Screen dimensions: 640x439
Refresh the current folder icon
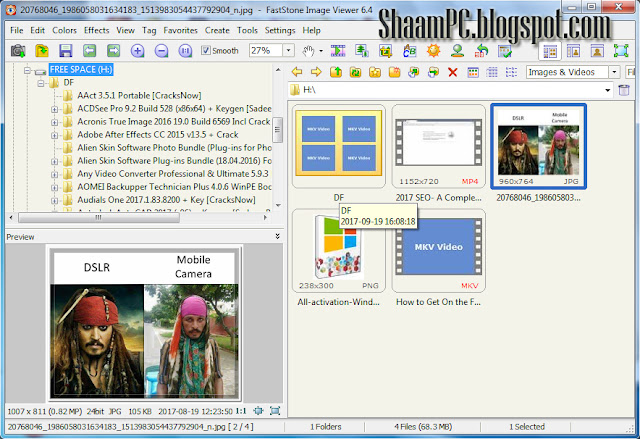pyautogui.click(x=356, y=72)
